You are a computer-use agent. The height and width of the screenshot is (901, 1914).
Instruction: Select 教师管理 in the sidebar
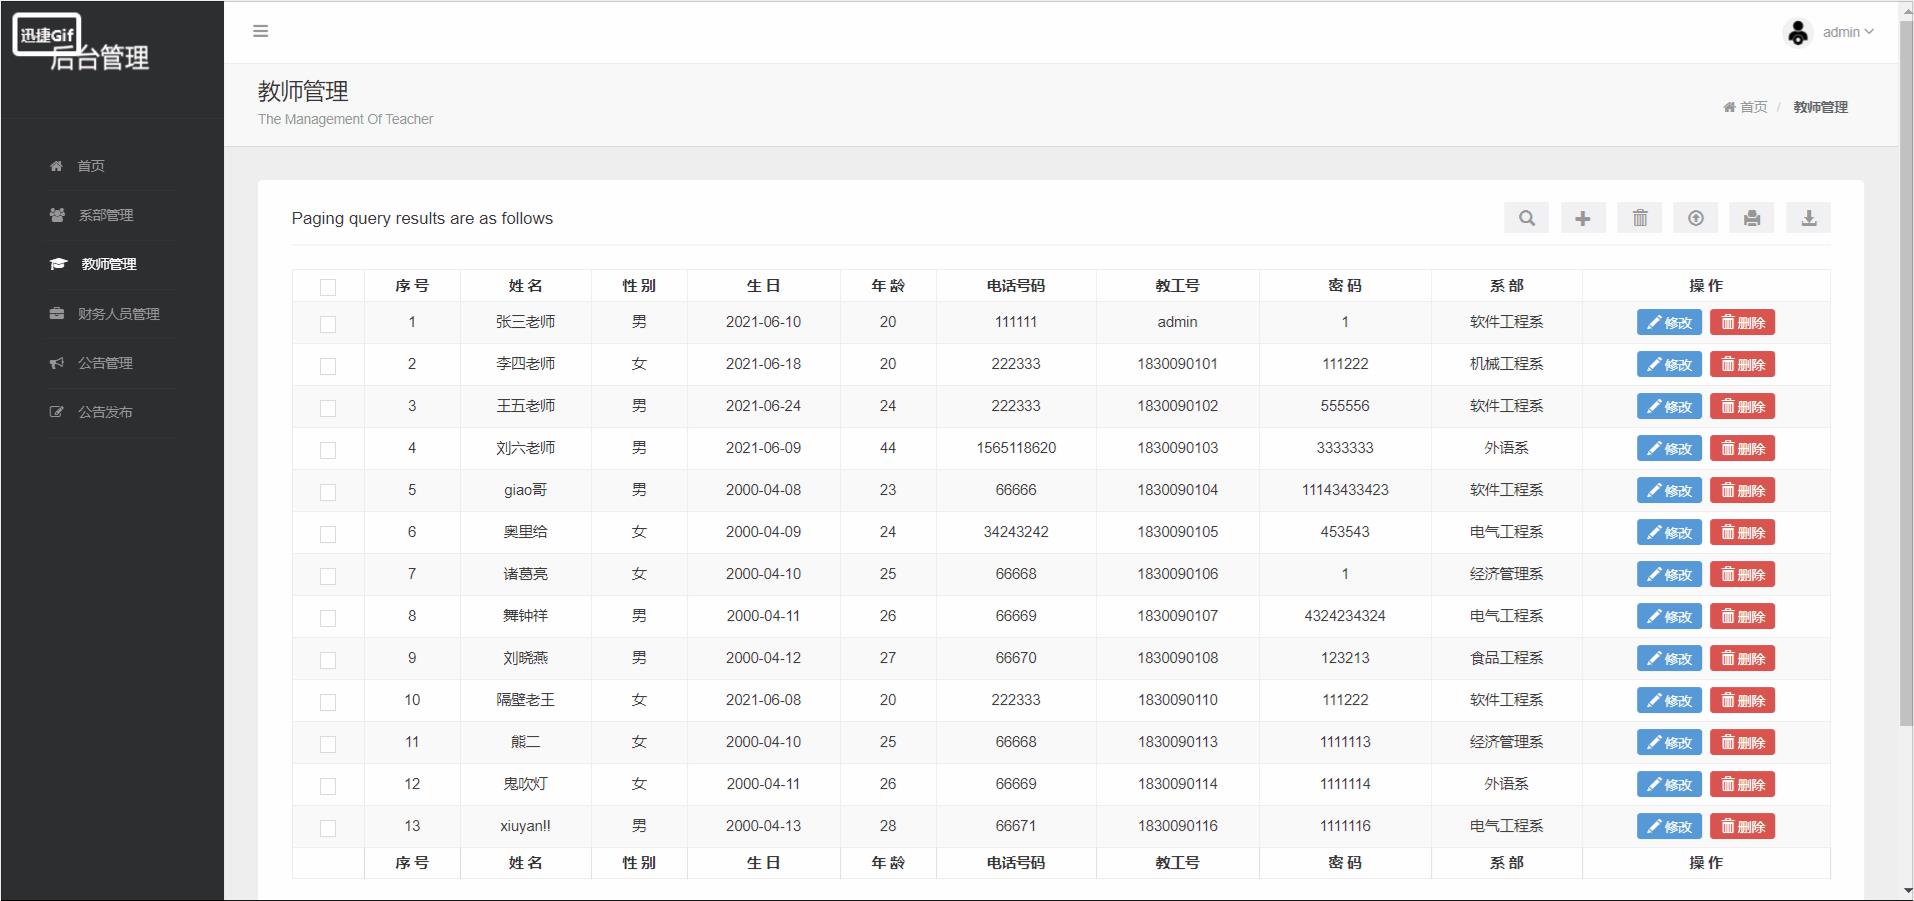point(109,264)
